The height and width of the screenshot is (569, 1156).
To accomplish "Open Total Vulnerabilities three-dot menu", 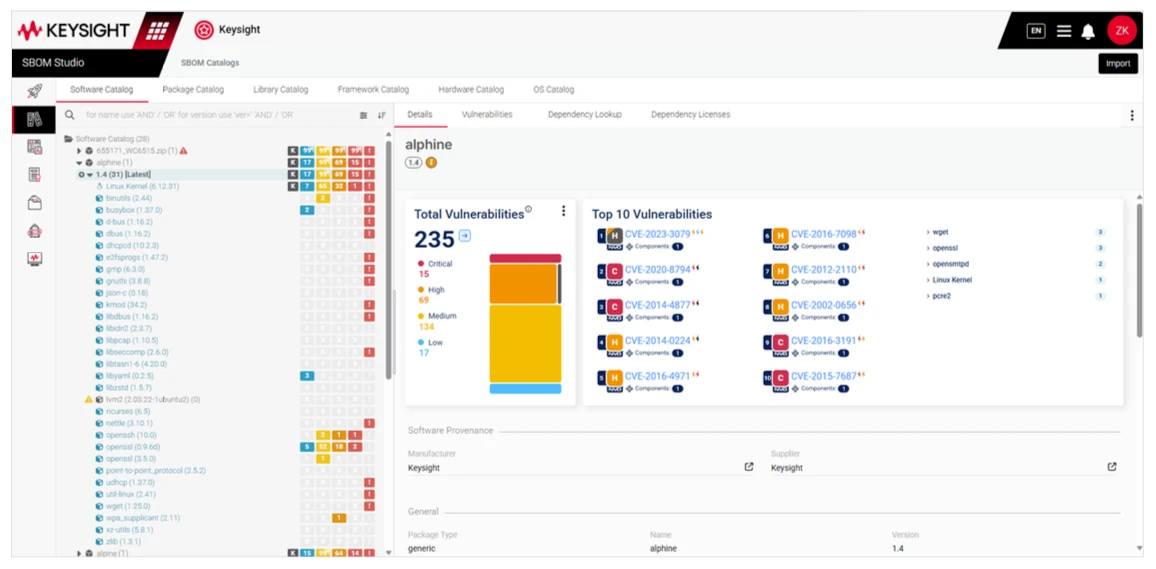I will pyautogui.click(x=563, y=211).
